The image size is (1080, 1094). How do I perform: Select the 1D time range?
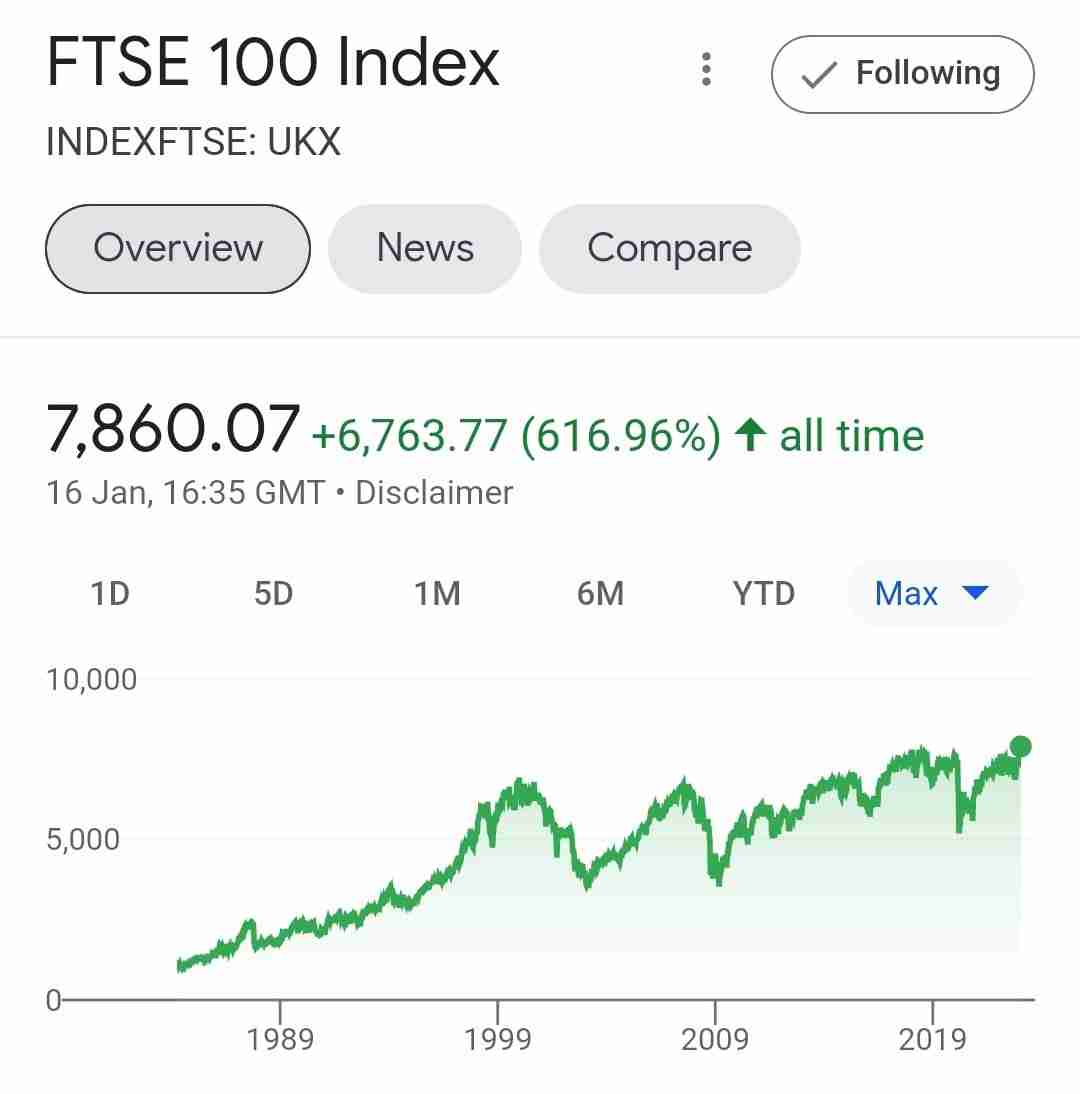[x=110, y=594]
